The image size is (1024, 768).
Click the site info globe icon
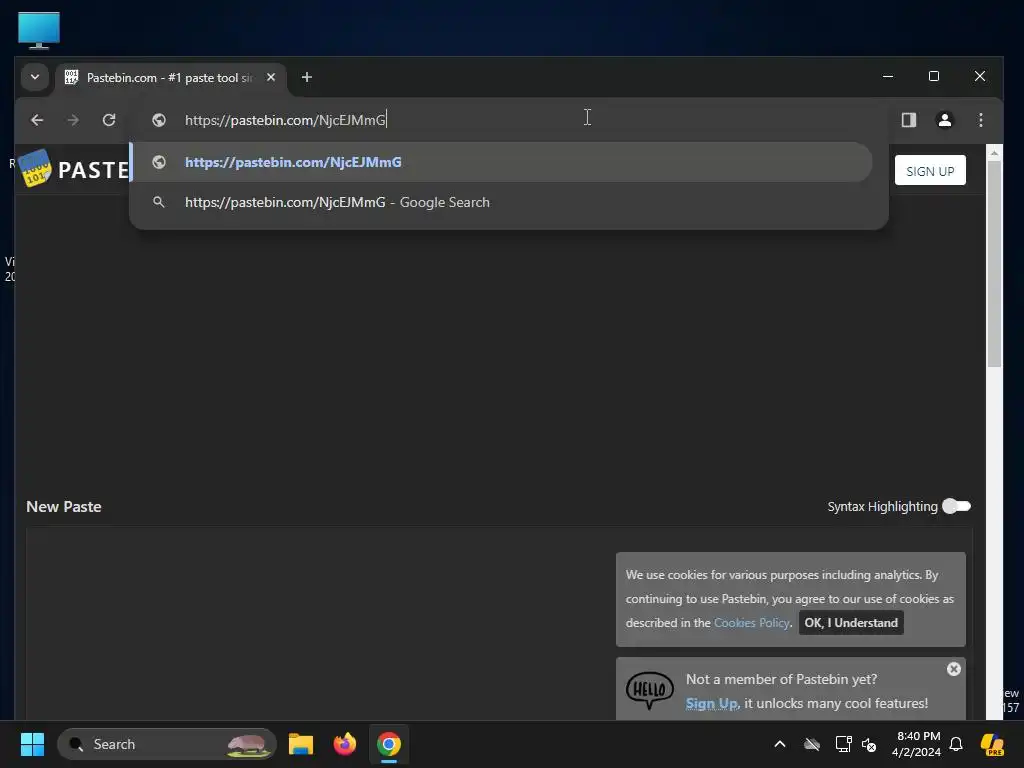point(159,120)
